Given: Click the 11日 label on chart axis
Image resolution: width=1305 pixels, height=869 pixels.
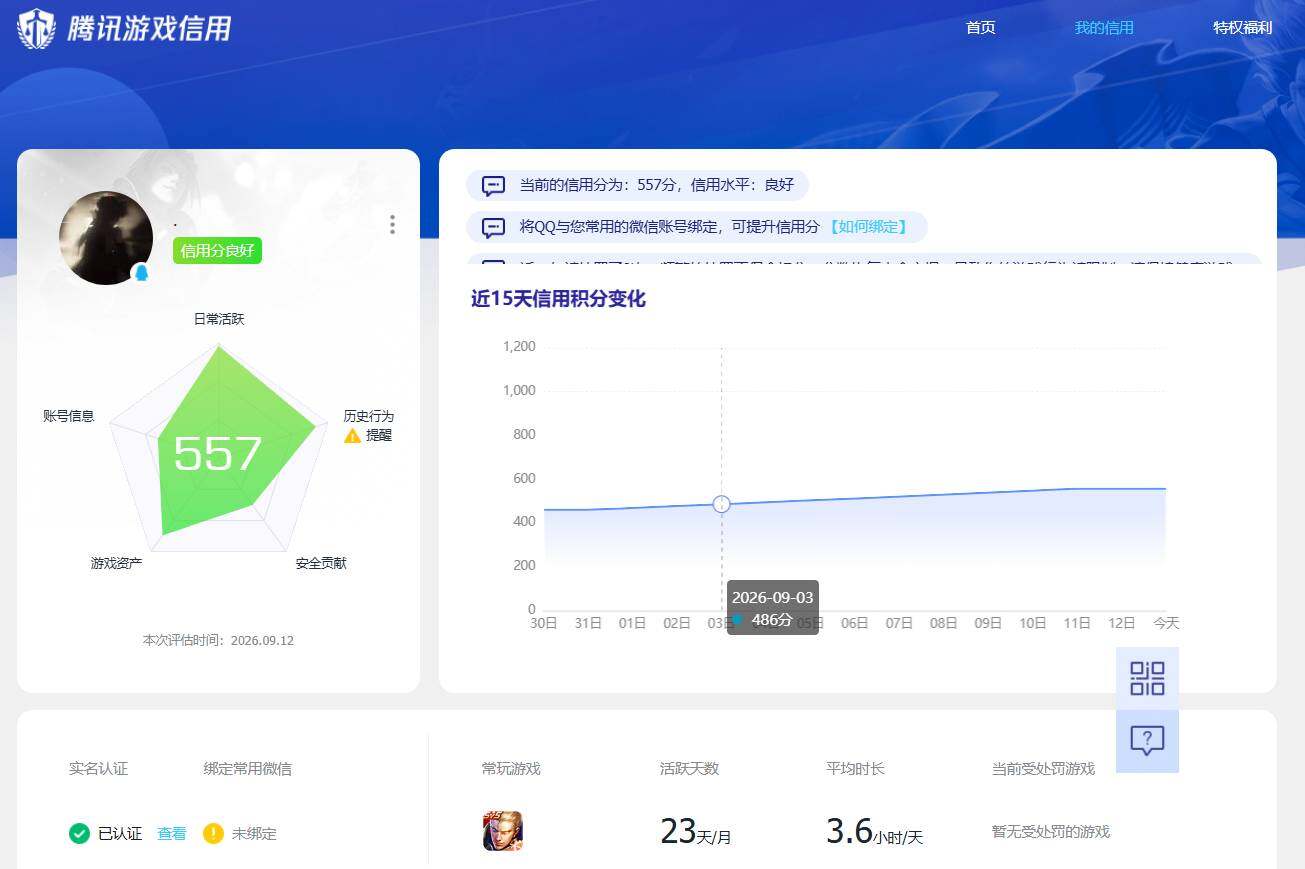Looking at the screenshot, I should coord(1077,623).
